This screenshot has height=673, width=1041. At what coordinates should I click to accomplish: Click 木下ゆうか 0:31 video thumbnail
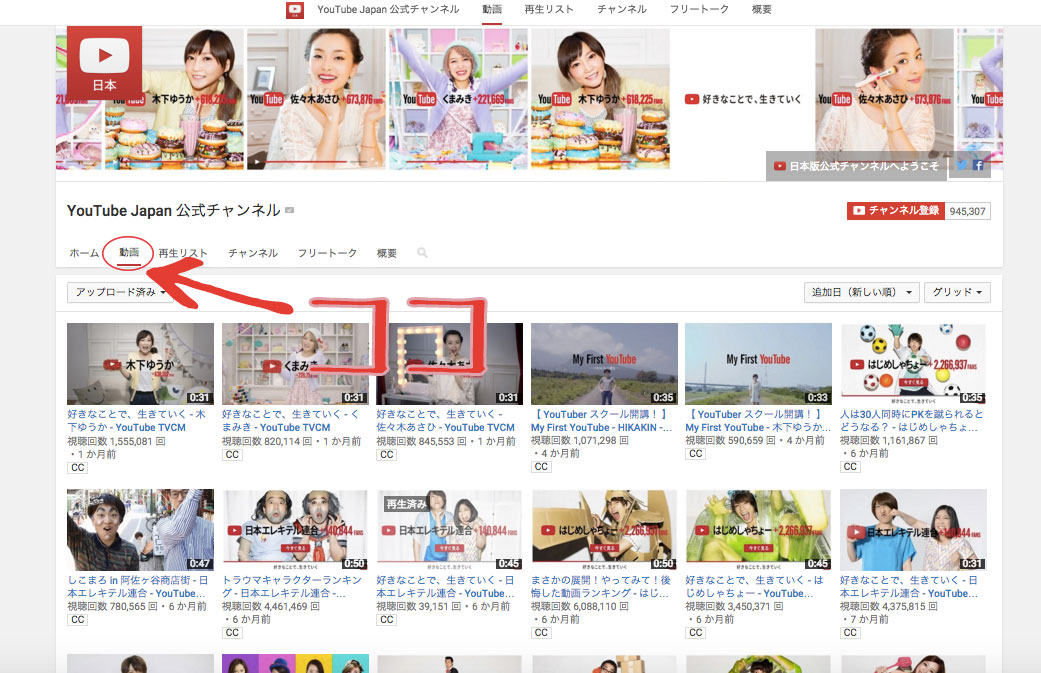click(x=140, y=364)
